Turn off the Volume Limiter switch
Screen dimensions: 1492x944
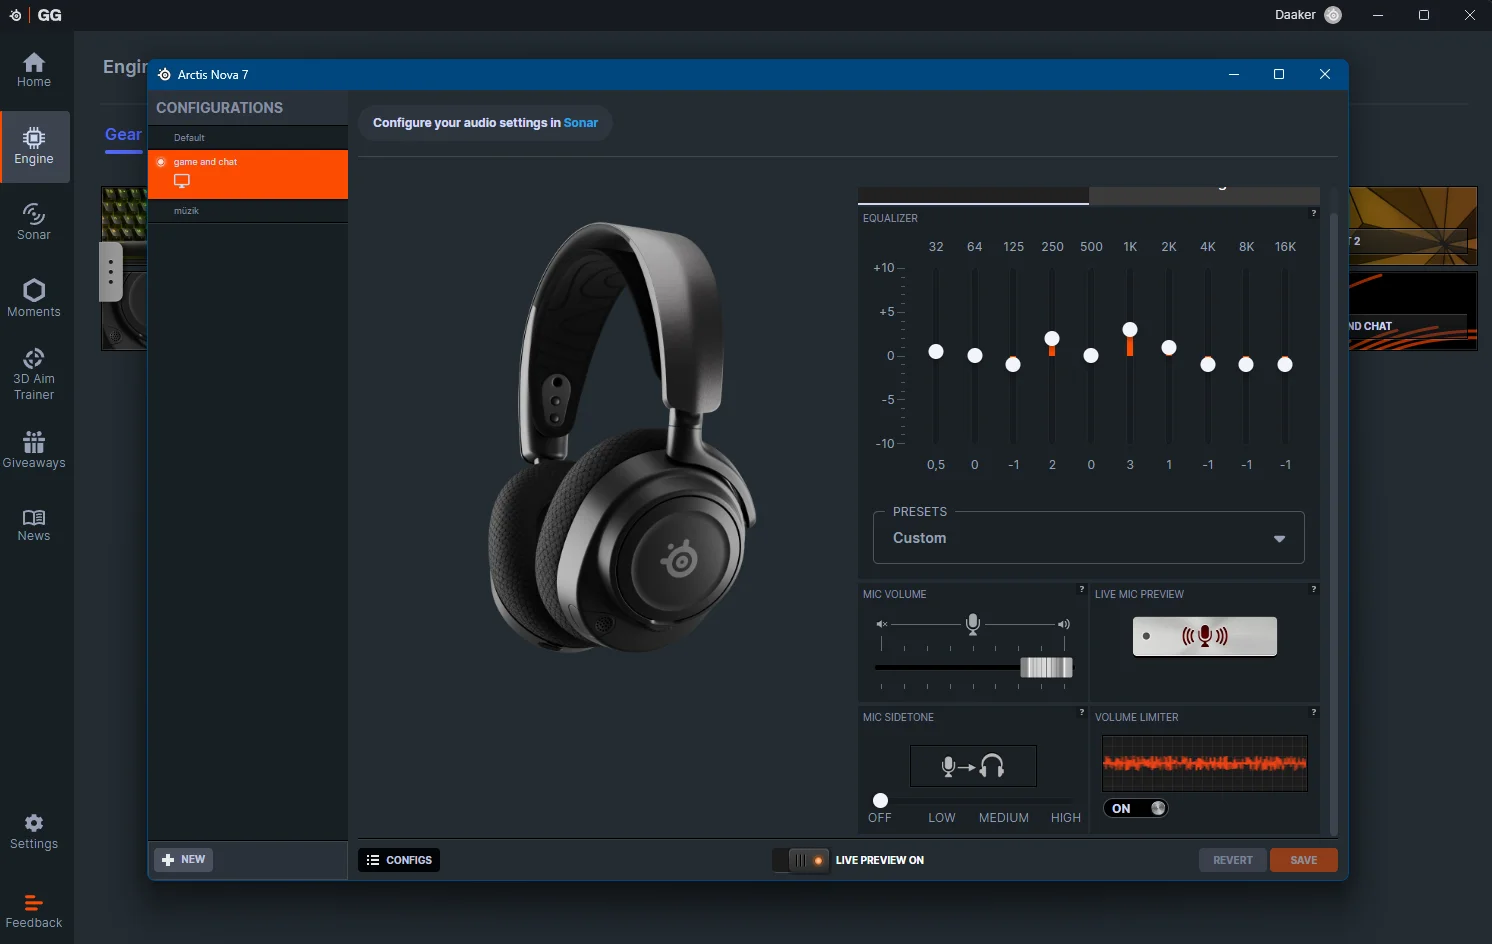(1136, 809)
